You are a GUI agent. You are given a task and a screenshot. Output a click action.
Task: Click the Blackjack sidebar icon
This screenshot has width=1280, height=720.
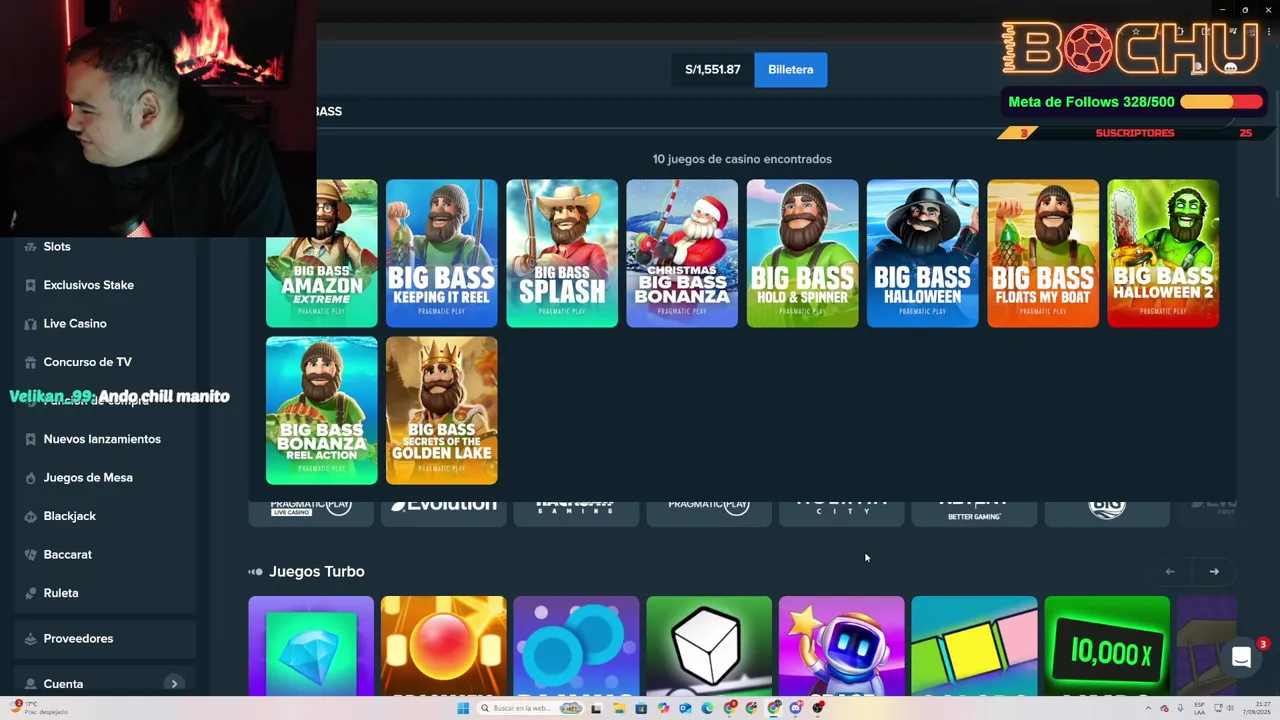click(30, 516)
